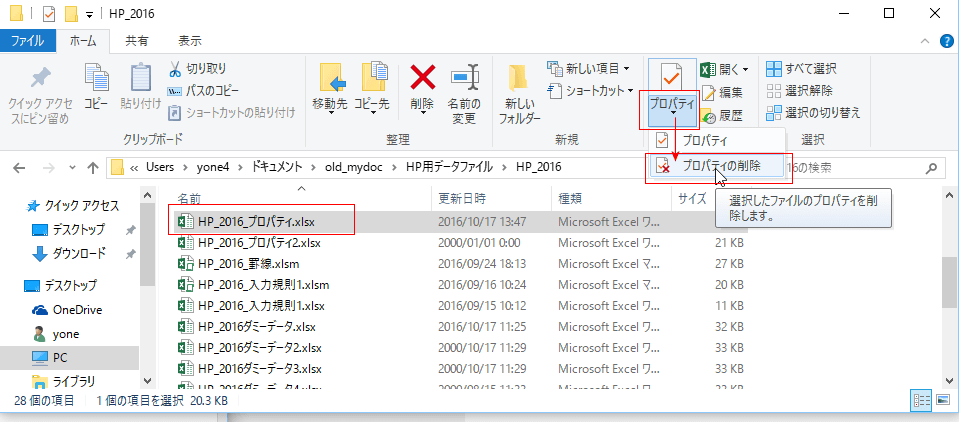Open the Shortcut (ショートカット) dropdown

[591, 91]
